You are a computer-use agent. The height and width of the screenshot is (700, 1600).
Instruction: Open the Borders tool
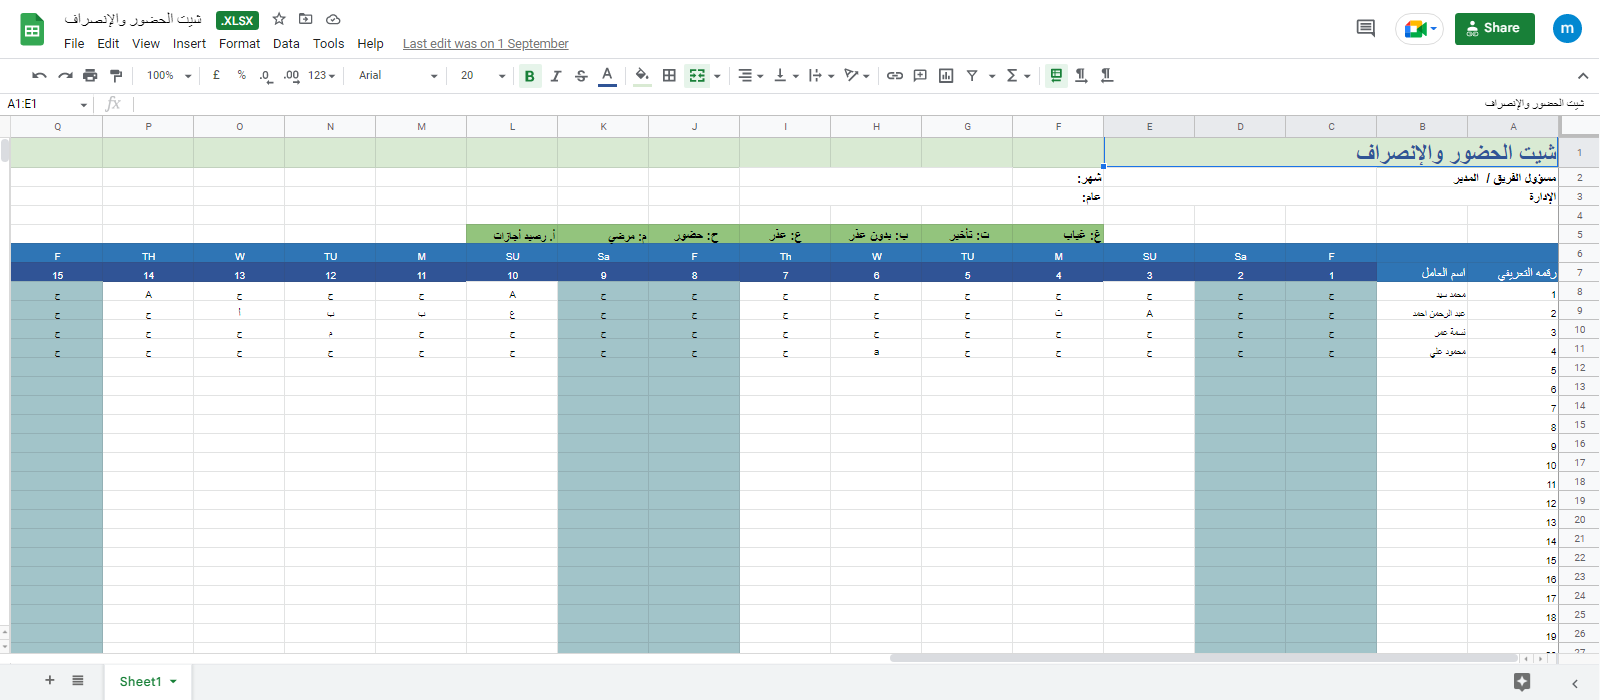pos(669,75)
